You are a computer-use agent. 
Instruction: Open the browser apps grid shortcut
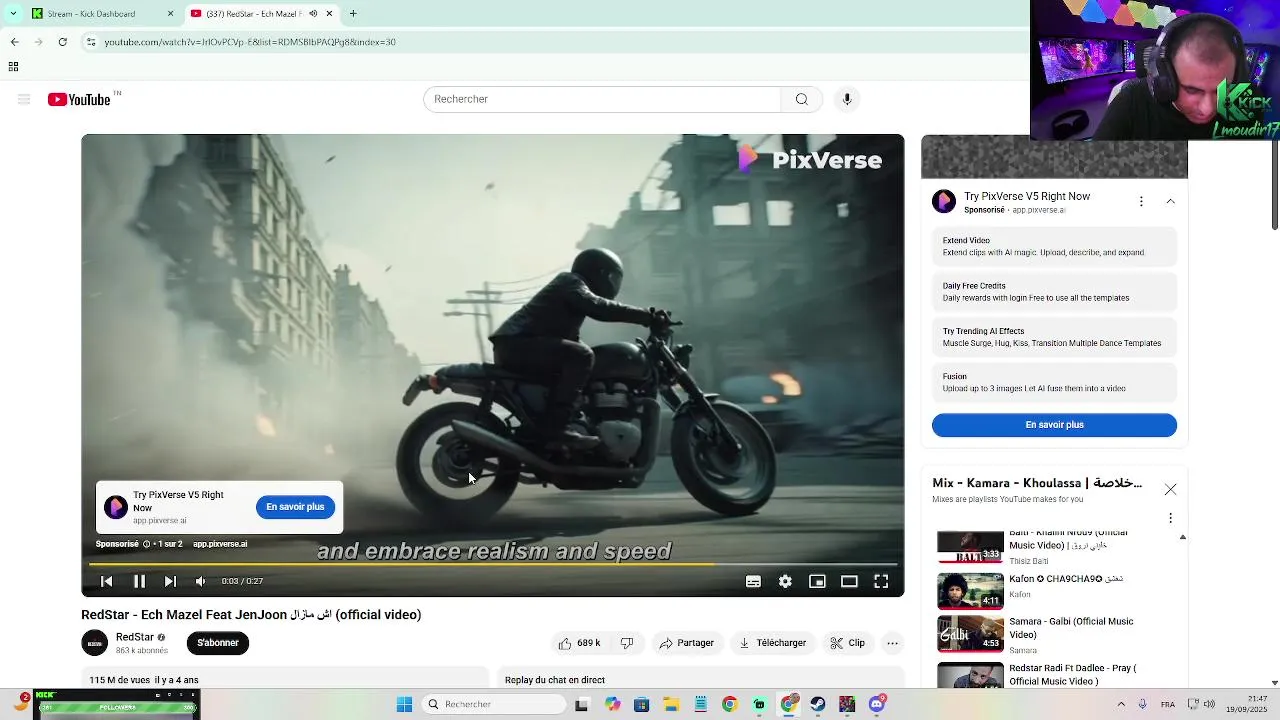13,67
